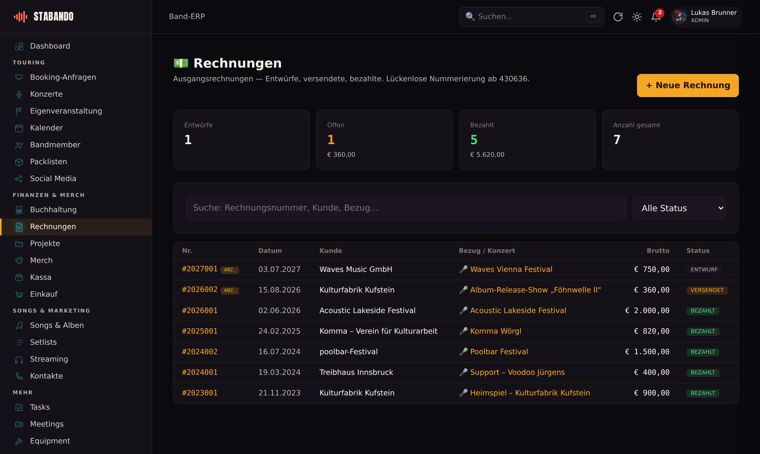This screenshot has height=454, width=760.
Task: Click the Equipment sidebar icon
Action: tap(19, 441)
